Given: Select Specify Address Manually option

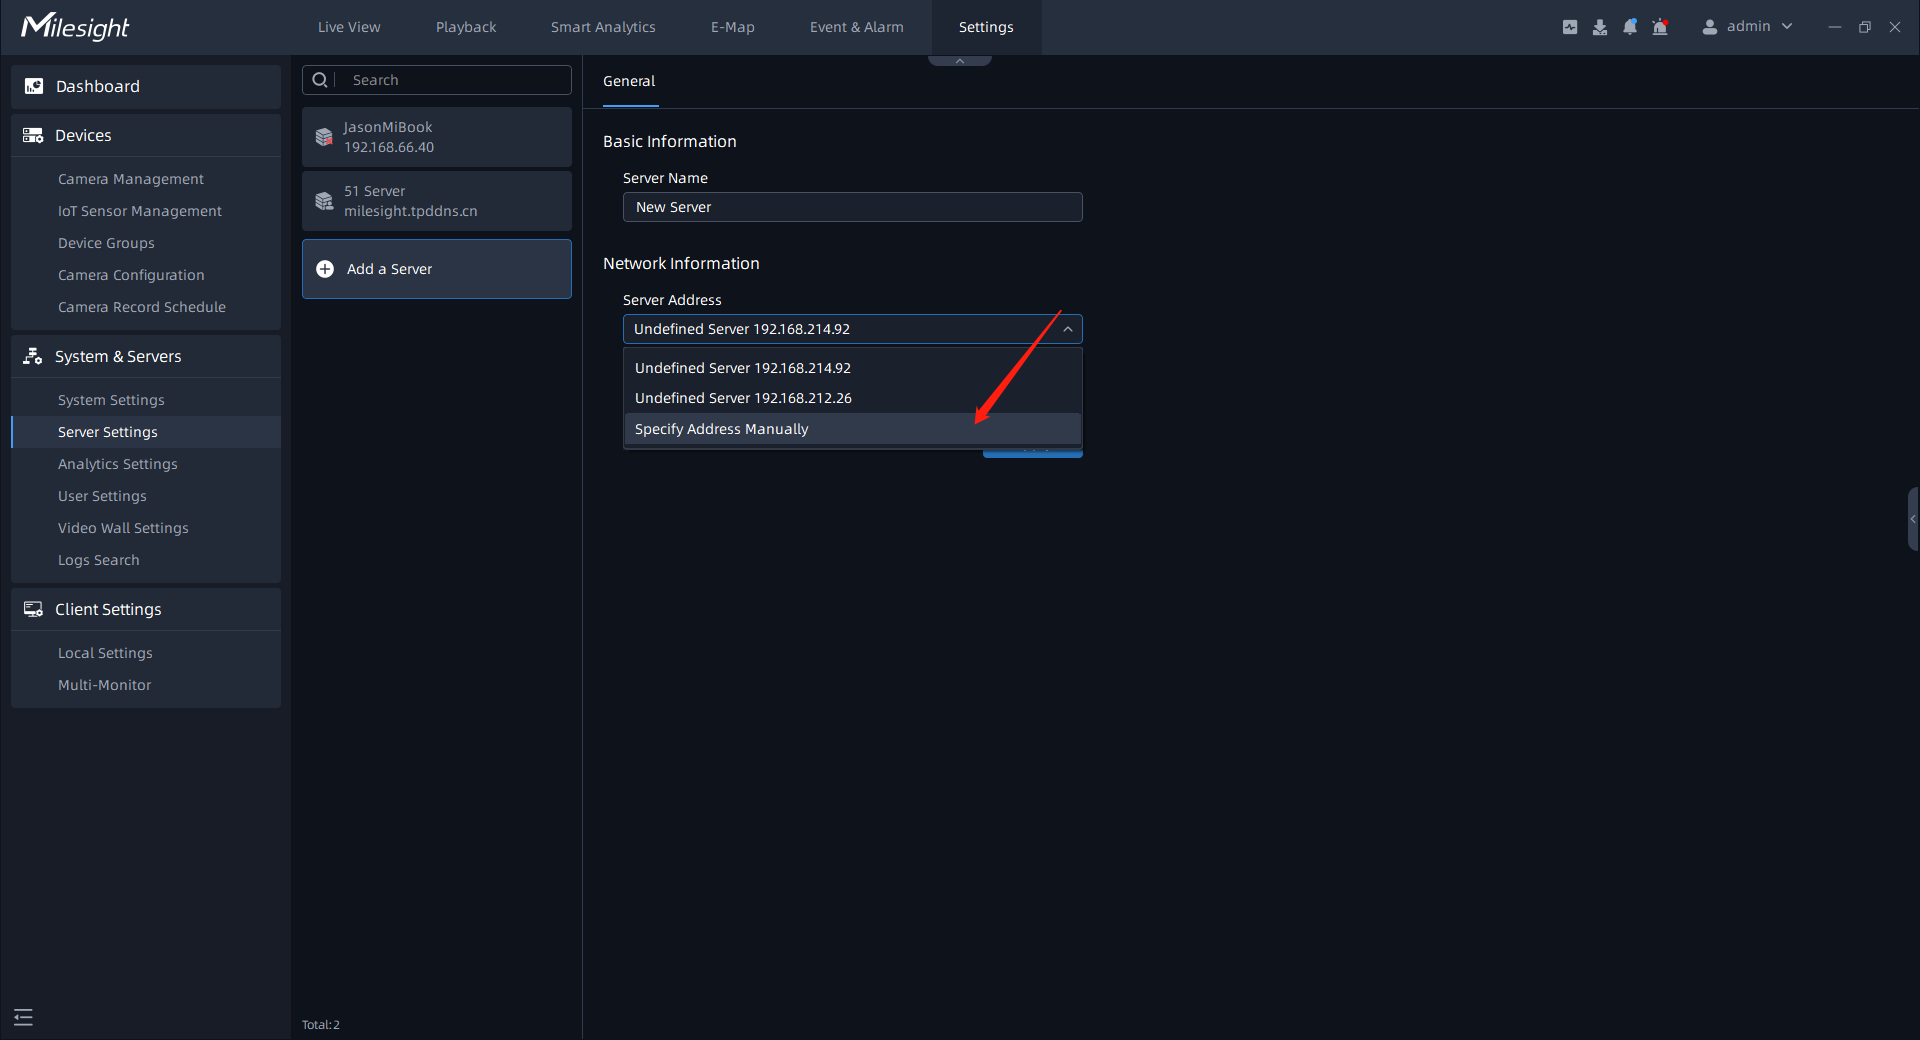Looking at the screenshot, I should [721, 429].
